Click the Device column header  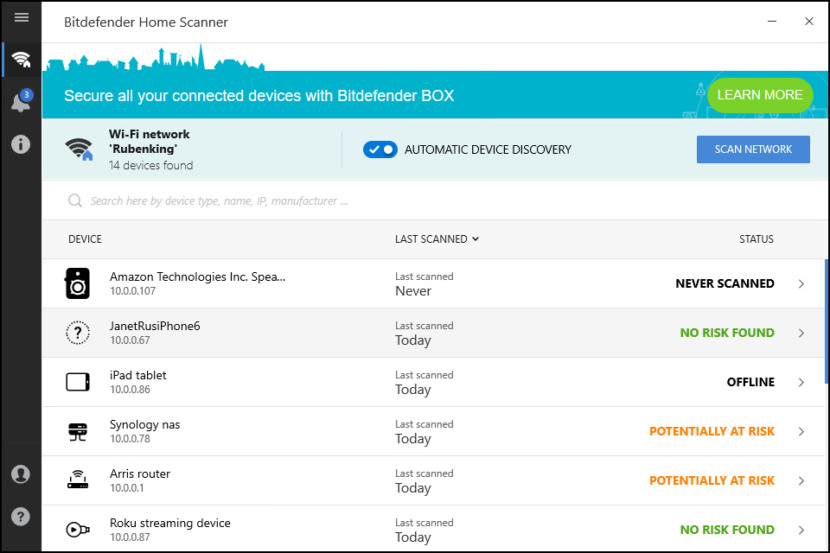[85, 239]
